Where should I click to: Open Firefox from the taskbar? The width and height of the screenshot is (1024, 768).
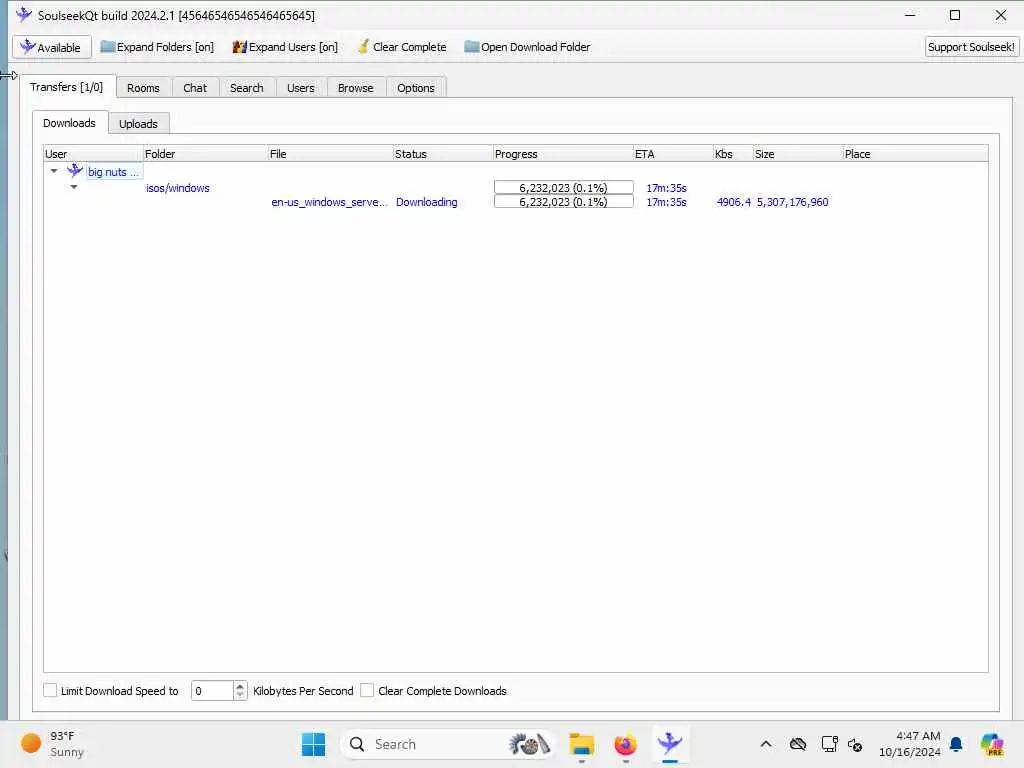click(625, 744)
